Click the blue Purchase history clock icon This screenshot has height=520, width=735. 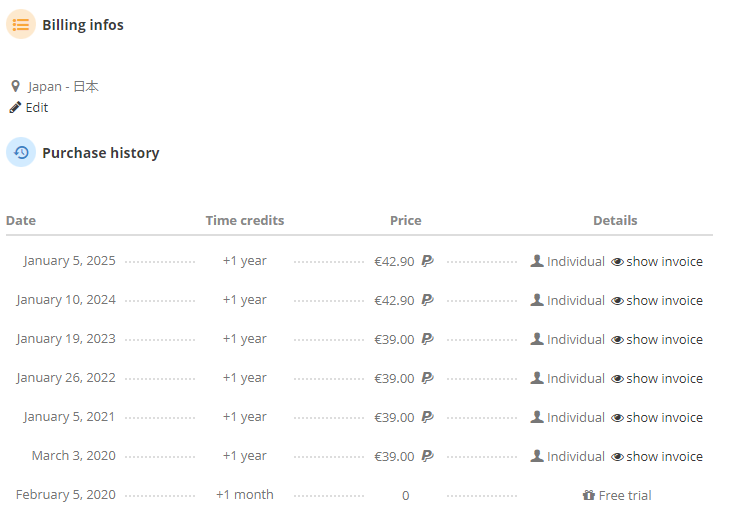click(x=21, y=152)
